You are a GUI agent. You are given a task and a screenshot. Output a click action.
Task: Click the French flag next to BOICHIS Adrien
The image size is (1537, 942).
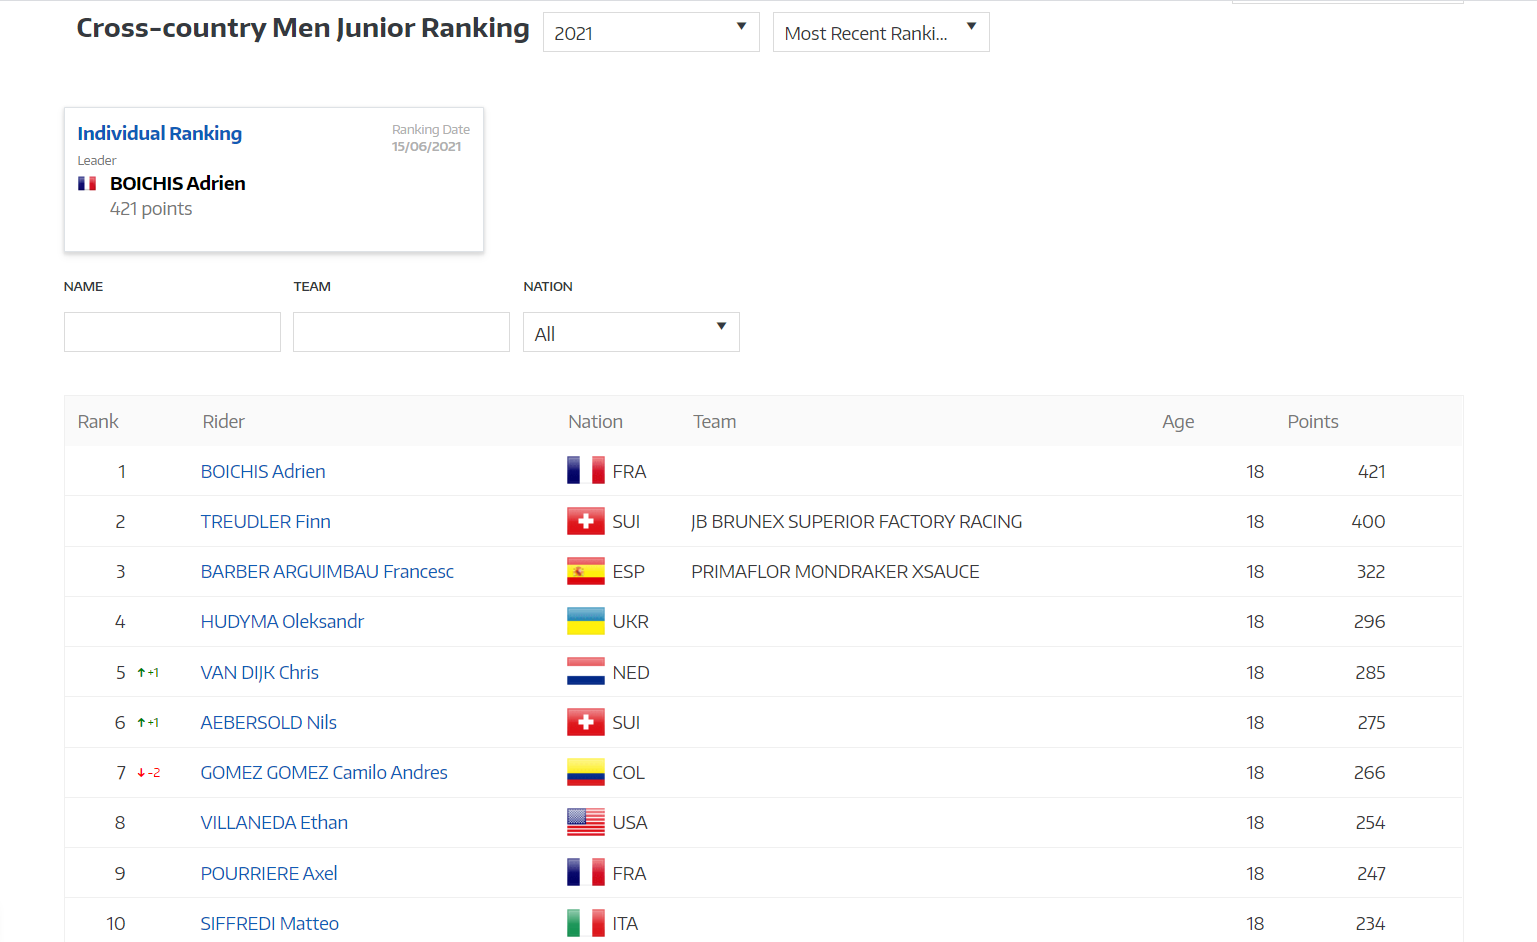point(586,471)
